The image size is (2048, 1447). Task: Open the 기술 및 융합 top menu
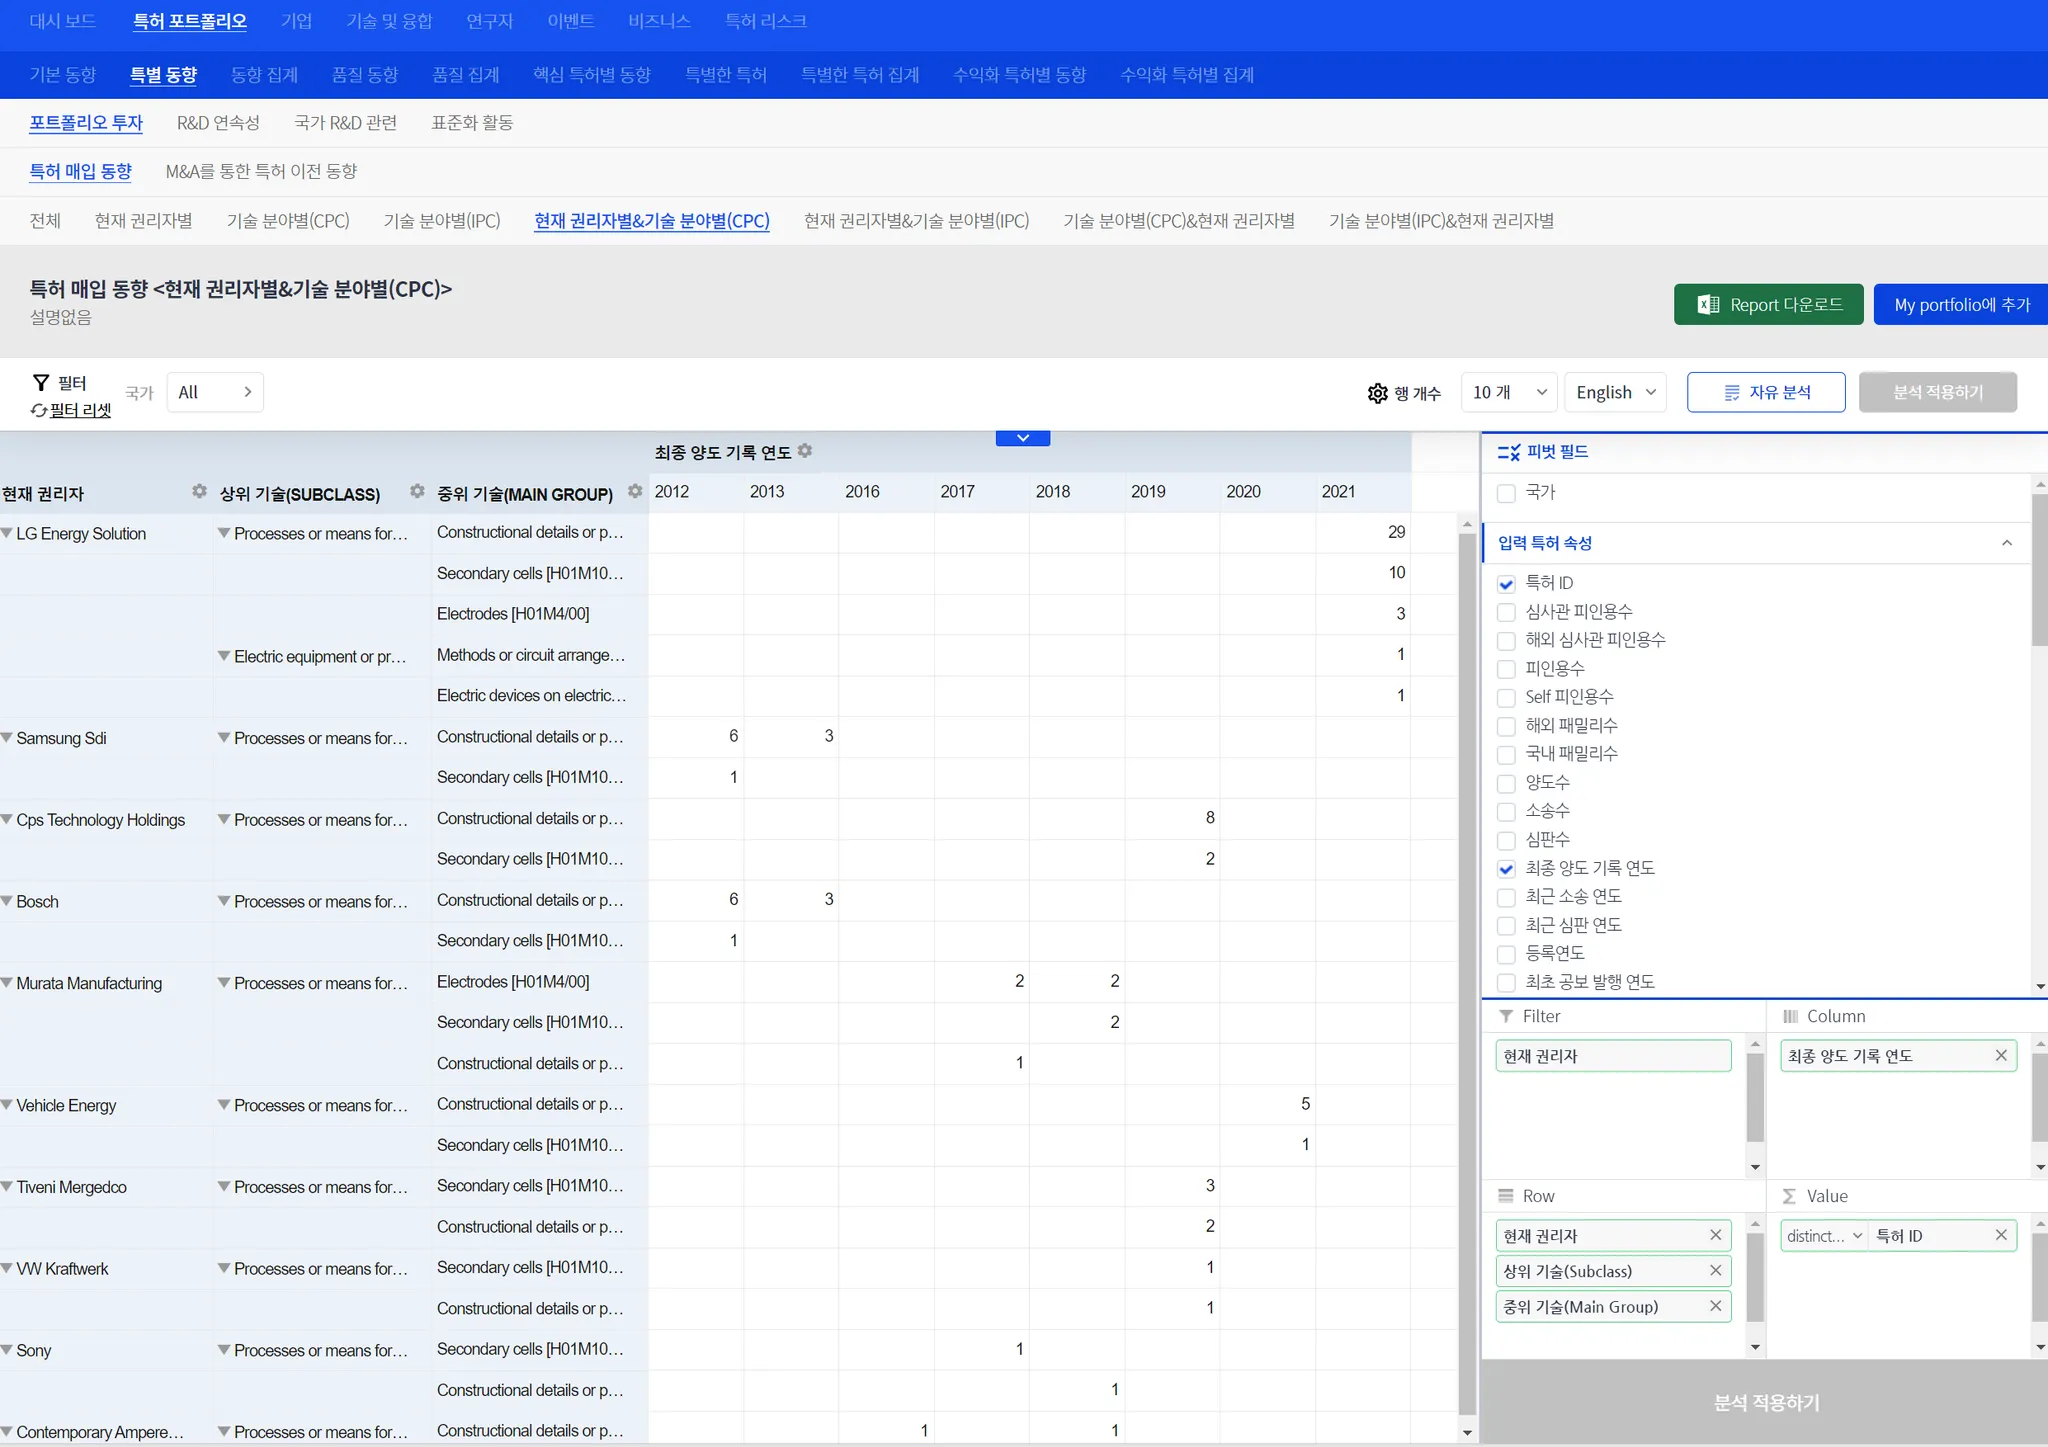[x=388, y=21]
